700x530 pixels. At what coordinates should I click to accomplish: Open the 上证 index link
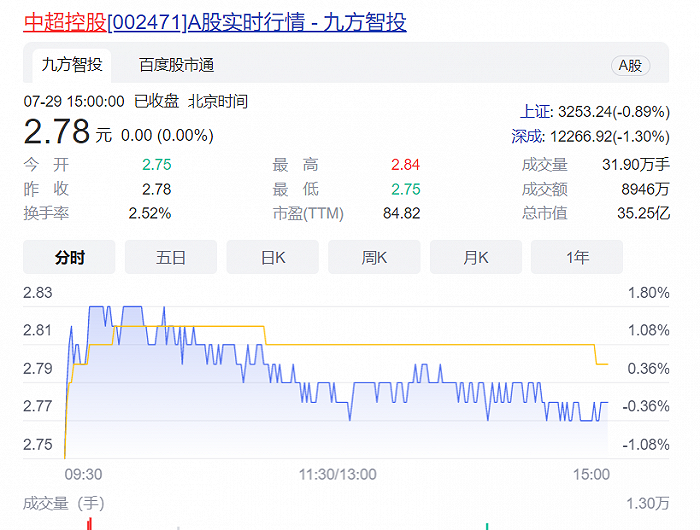(x=535, y=112)
